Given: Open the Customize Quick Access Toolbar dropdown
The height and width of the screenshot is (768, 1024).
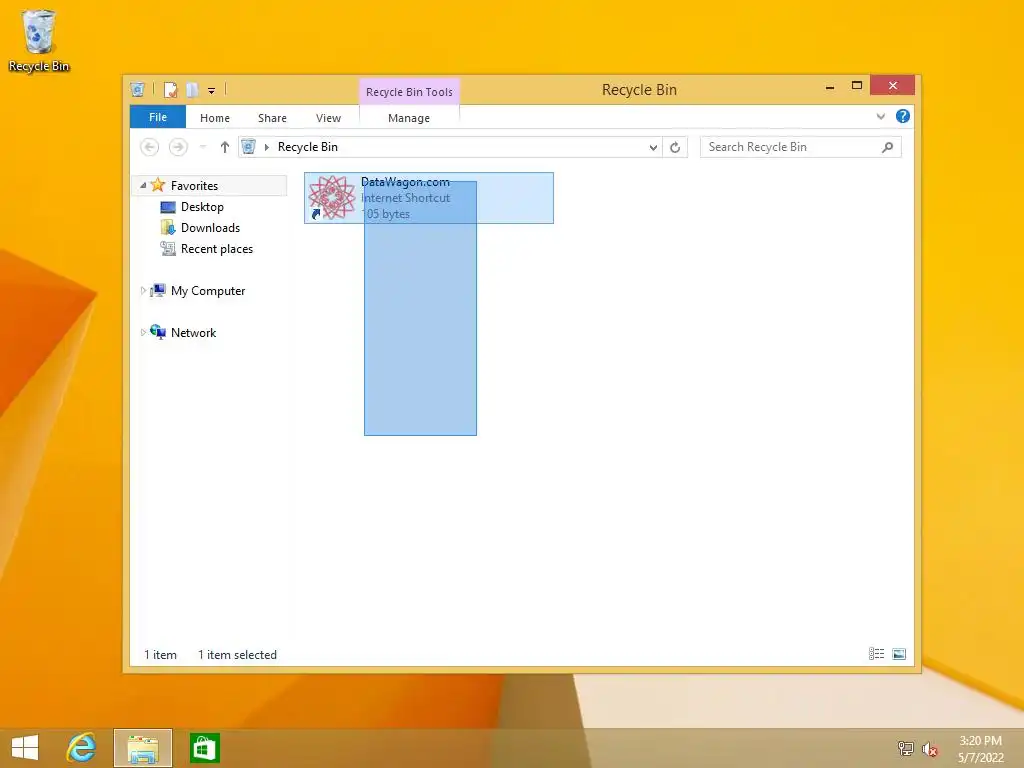Looking at the screenshot, I should click(212, 91).
